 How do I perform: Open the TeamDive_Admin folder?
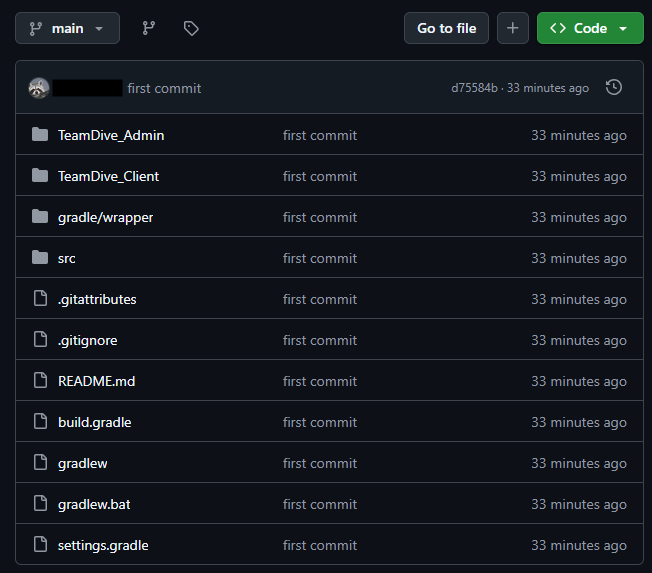click(x=111, y=135)
